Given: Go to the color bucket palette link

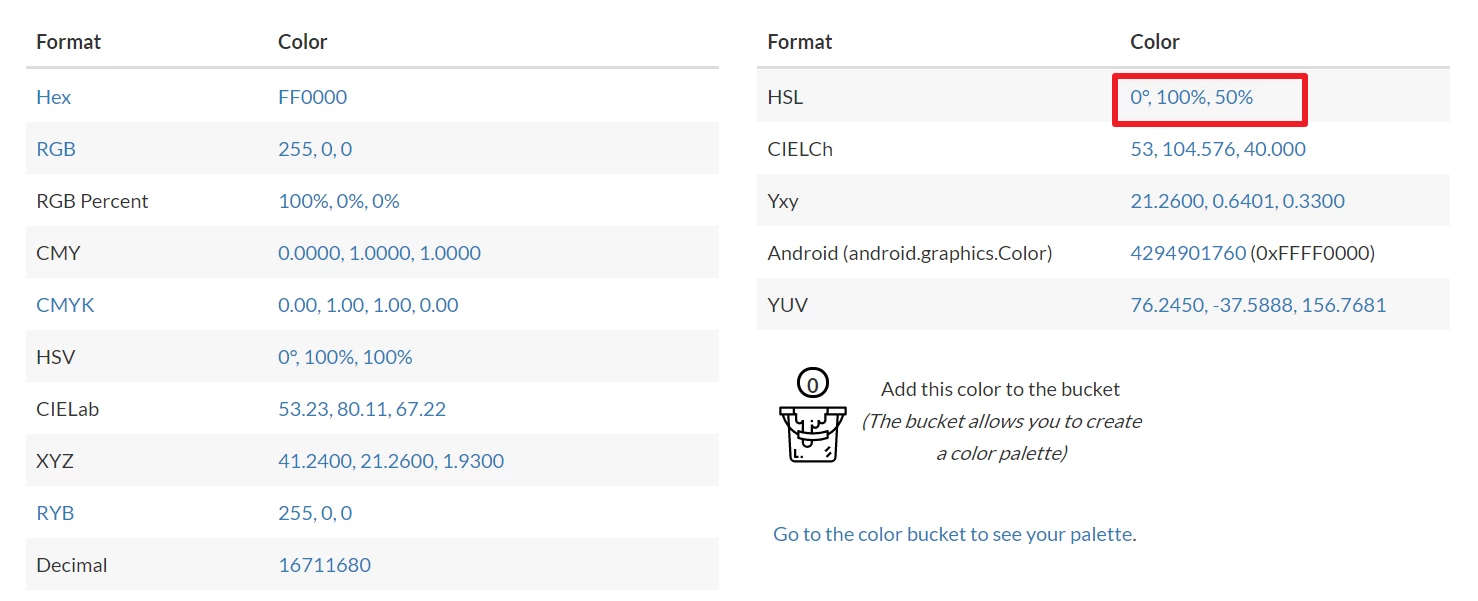Looking at the screenshot, I should [x=952, y=534].
